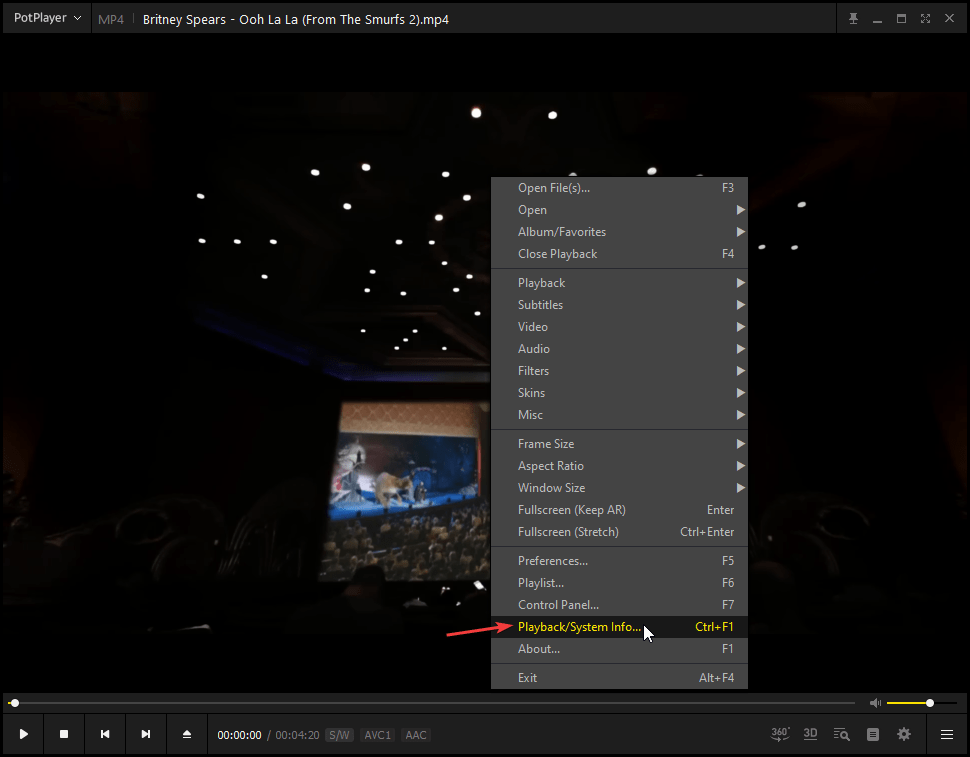The height and width of the screenshot is (757, 970).
Task: Click the S/W decoder indicator
Action: 340,735
